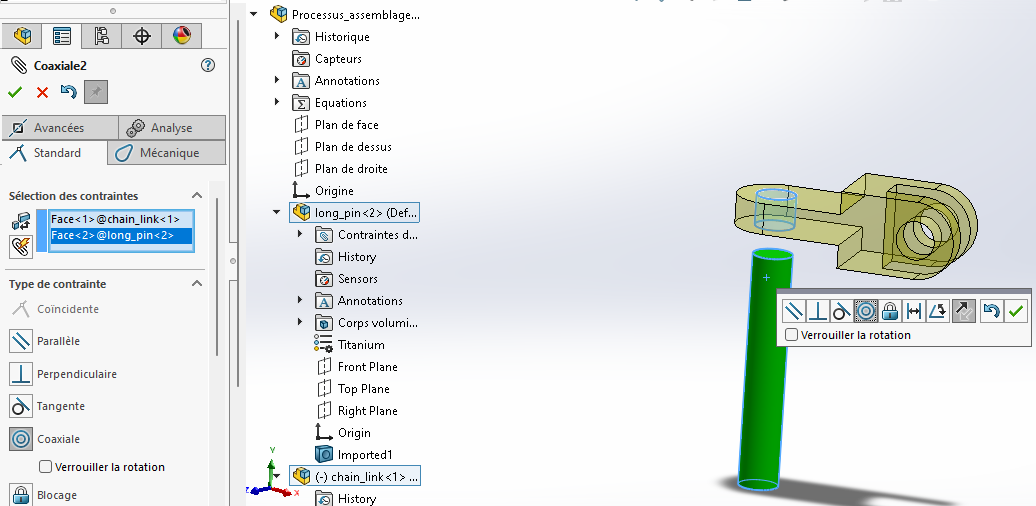Choose the Blocage mate type

tap(44, 495)
